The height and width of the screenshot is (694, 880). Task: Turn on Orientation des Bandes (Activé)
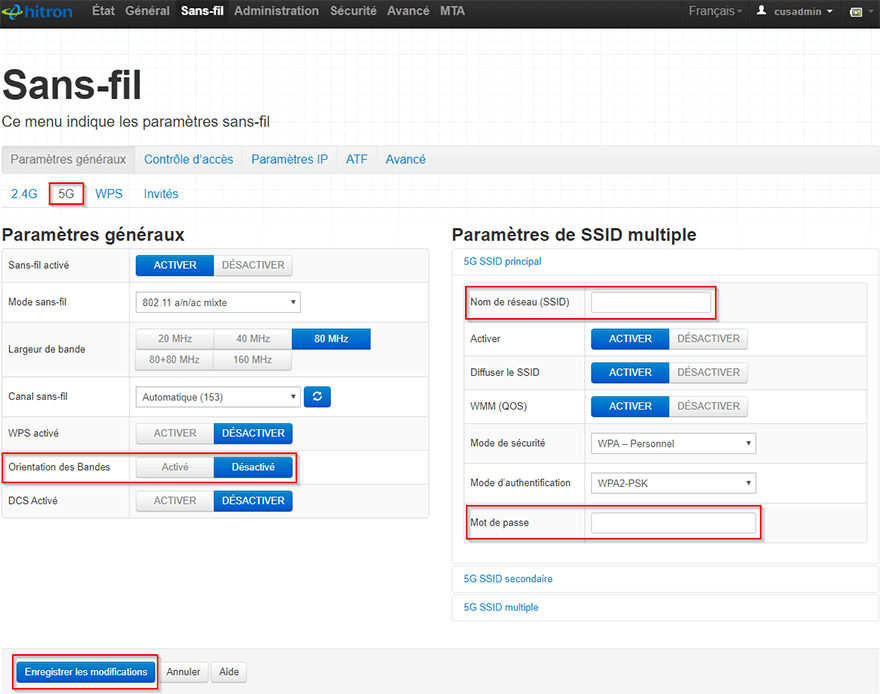[175, 467]
